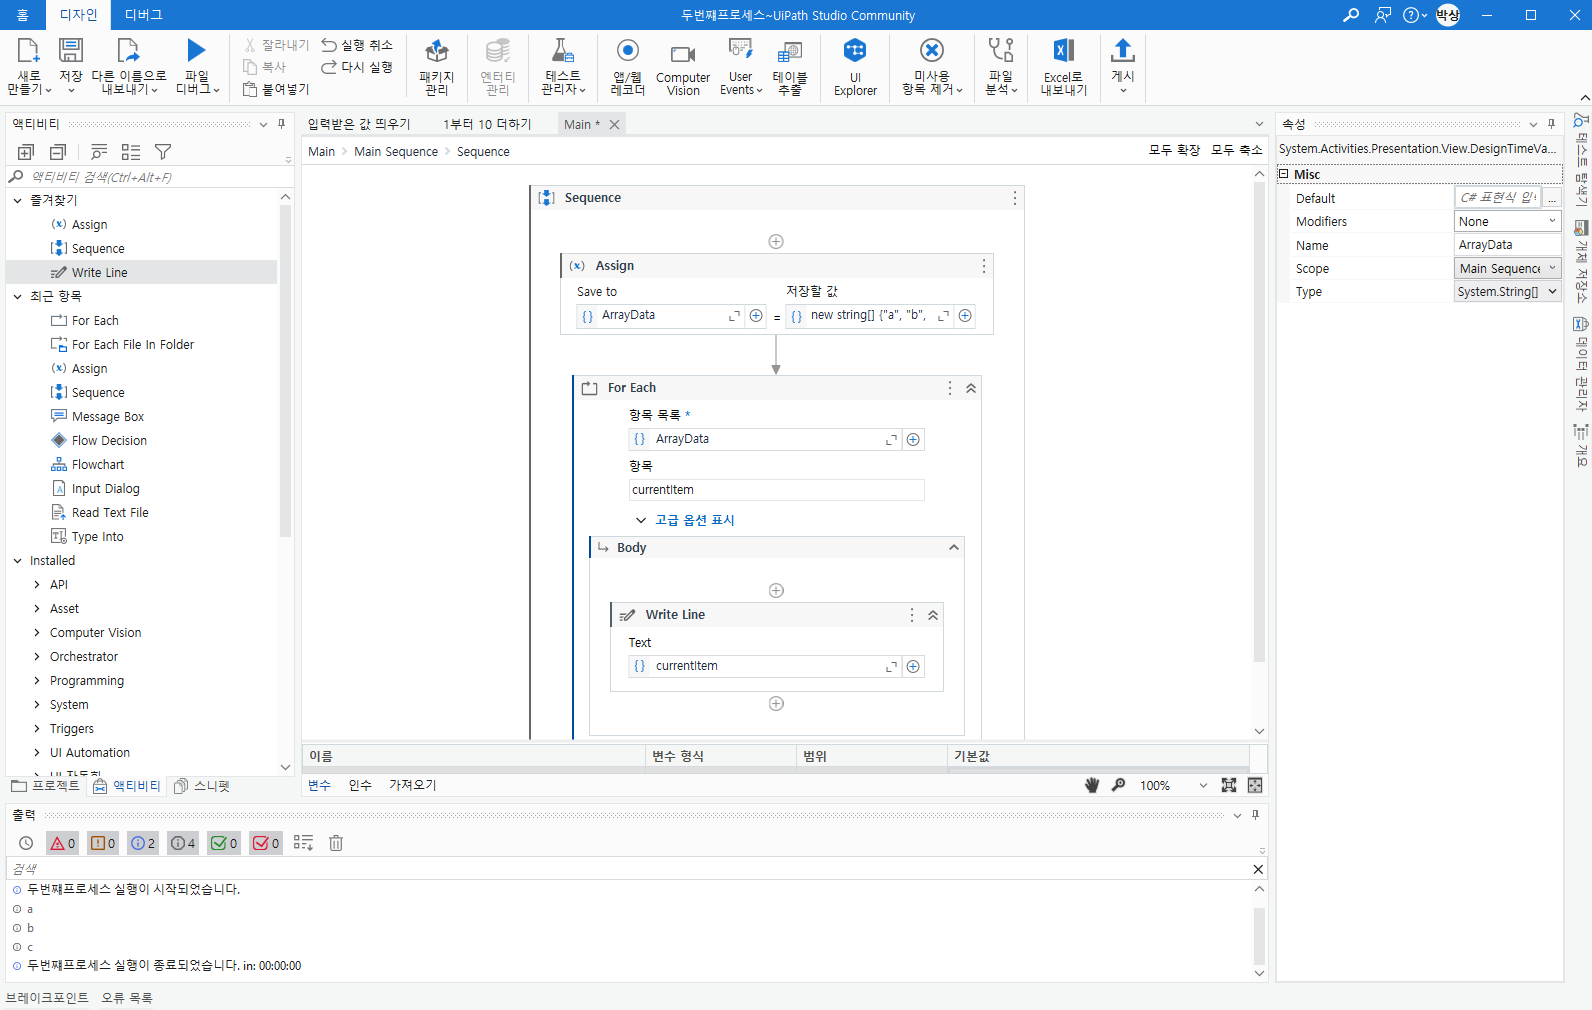Toggle passed test filter in output
Image resolution: width=1592 pixels, height=1010 pixels.
pyautogui.click(x=224, y=843)
